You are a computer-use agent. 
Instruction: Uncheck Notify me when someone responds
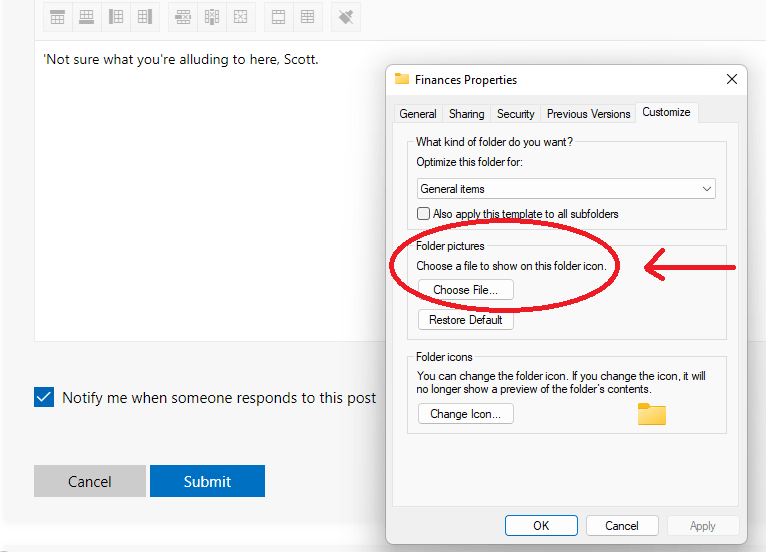44,397
